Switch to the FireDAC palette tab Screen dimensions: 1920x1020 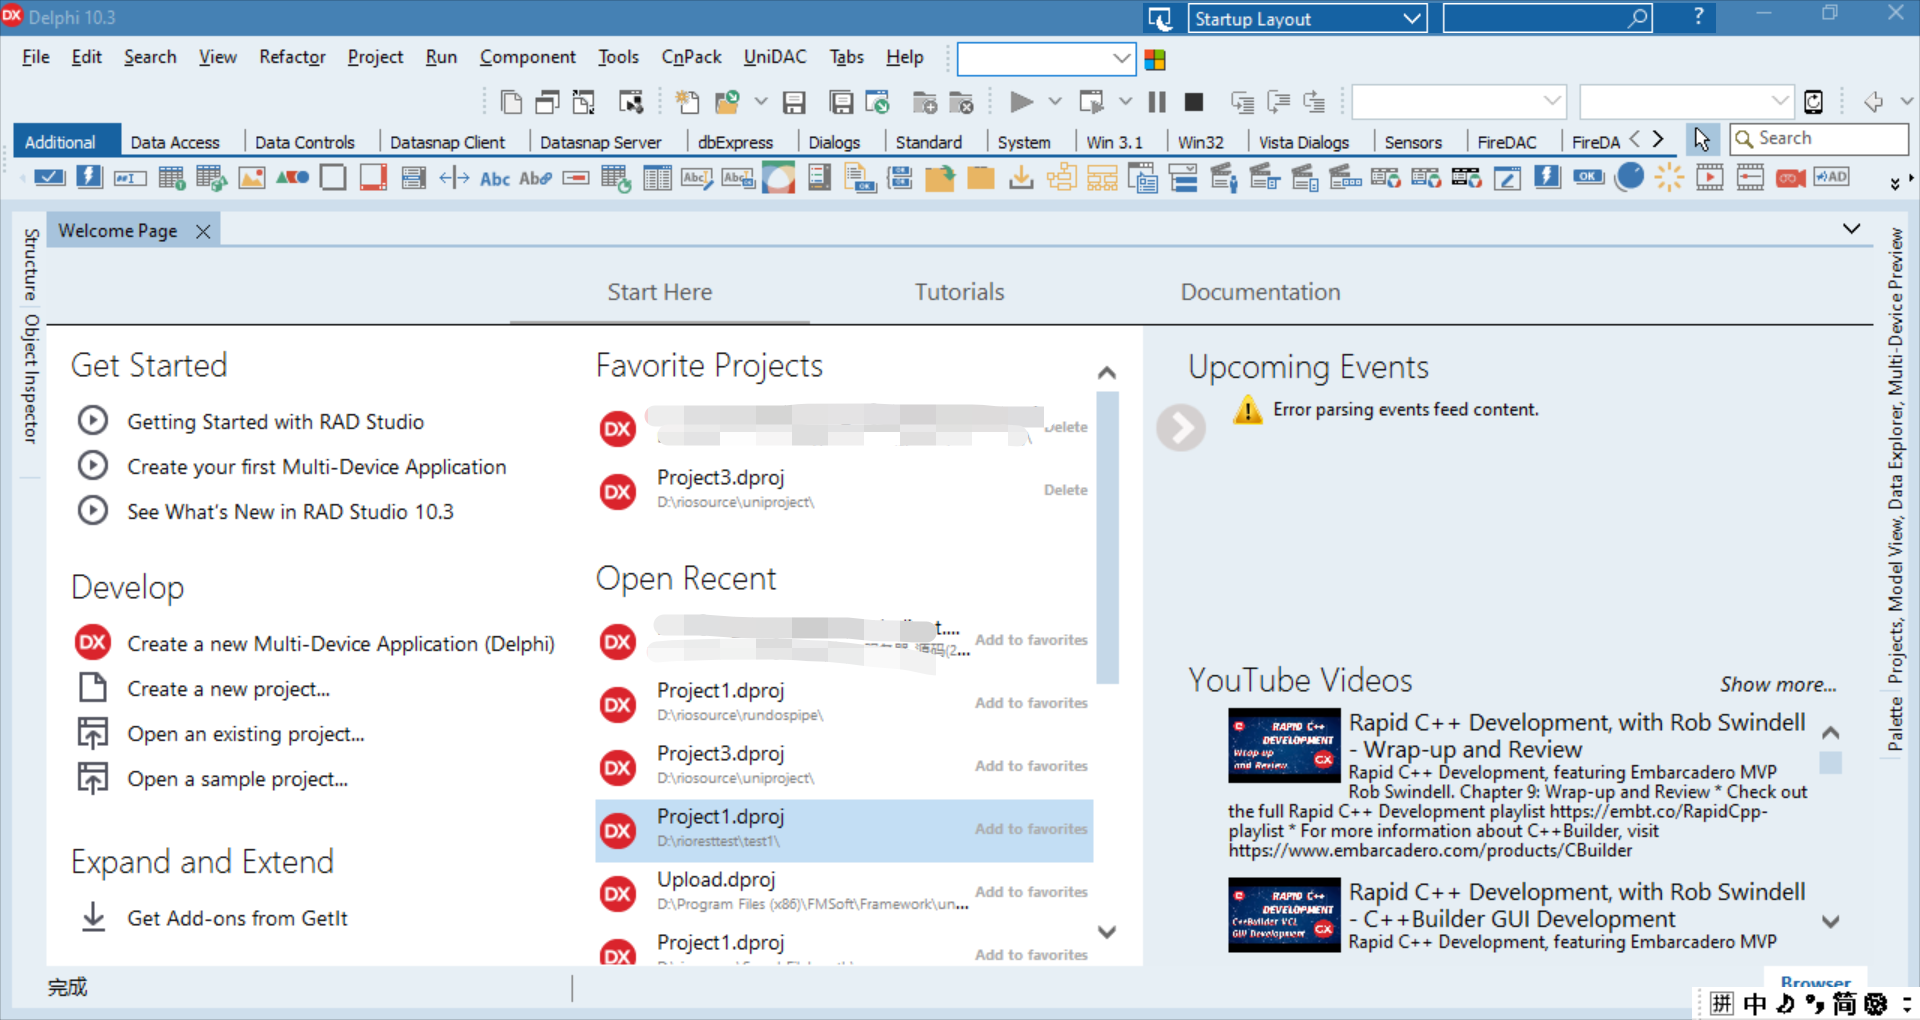tap(1507, 142)
